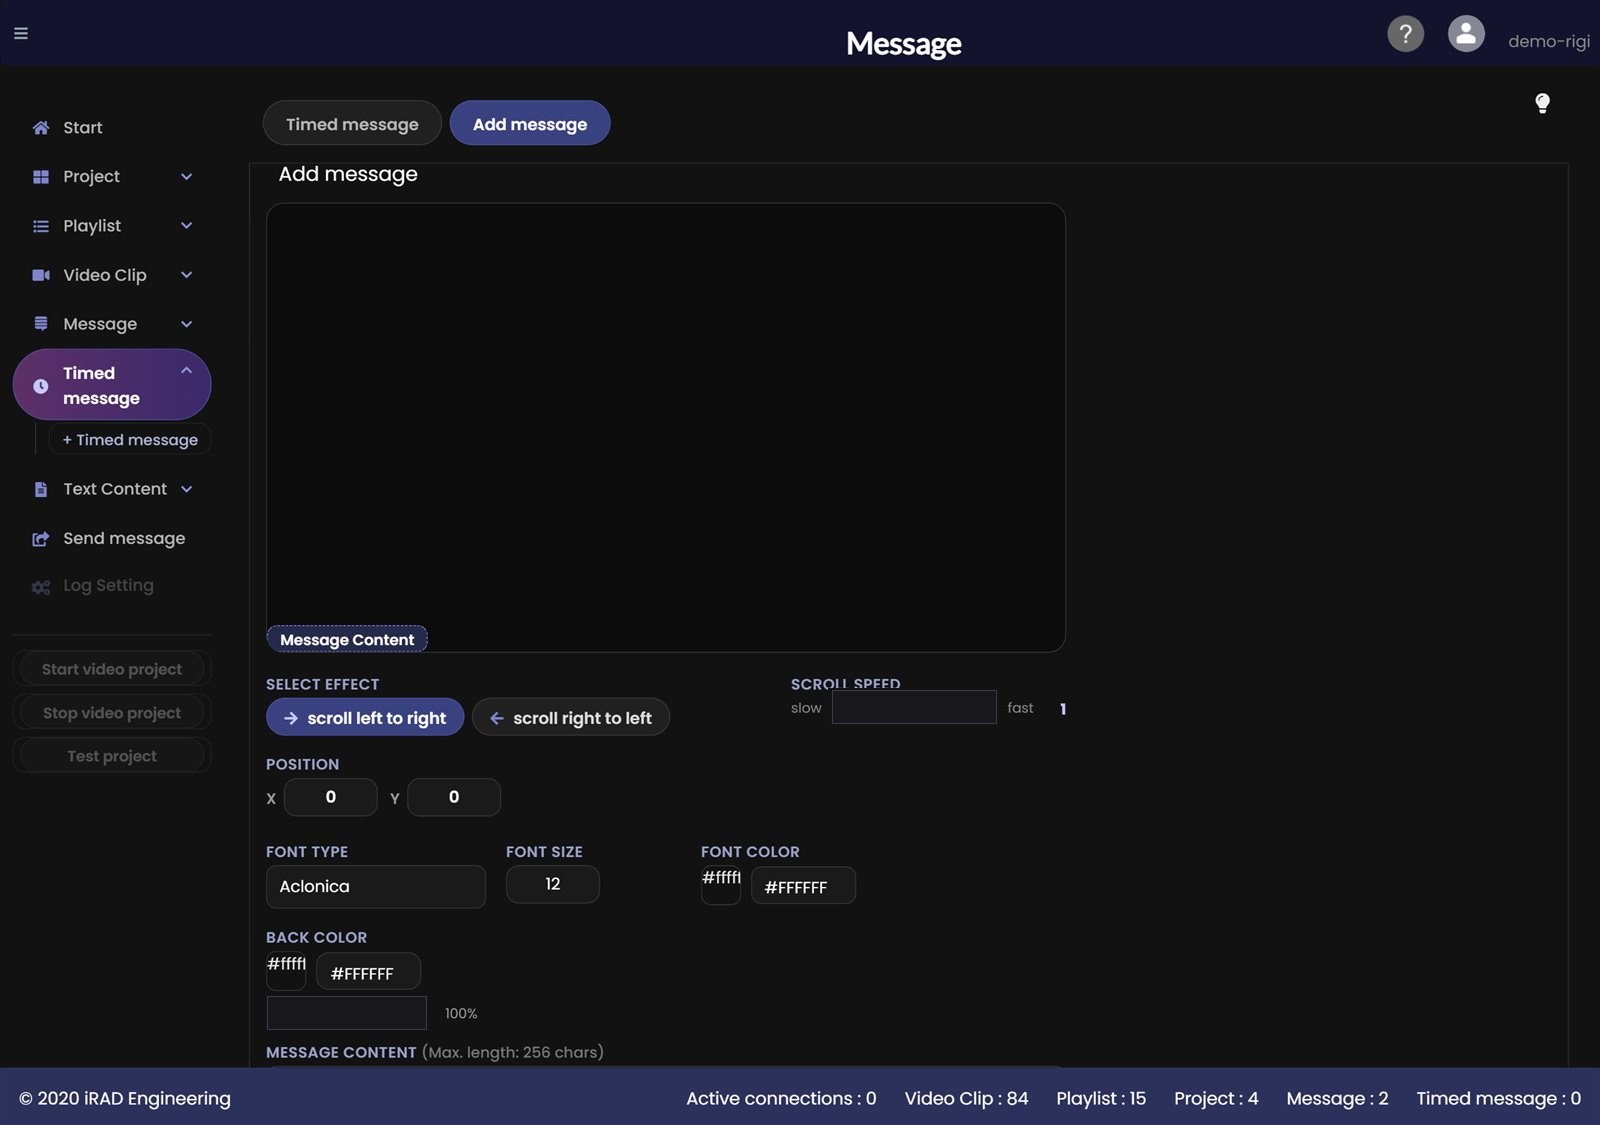This screenshot has height=1125, width=1600.
Task: Open the Send message menu item
Action: click(x=124, y=538)
